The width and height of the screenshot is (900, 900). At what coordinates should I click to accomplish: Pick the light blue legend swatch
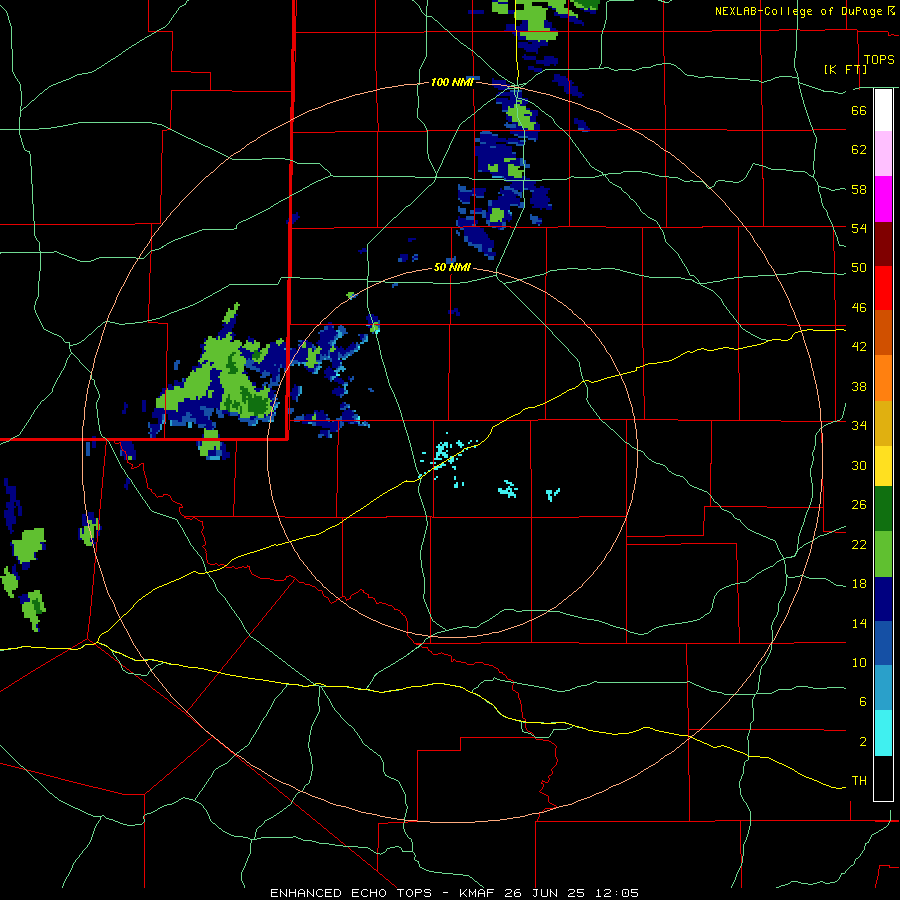coord(883,688)
